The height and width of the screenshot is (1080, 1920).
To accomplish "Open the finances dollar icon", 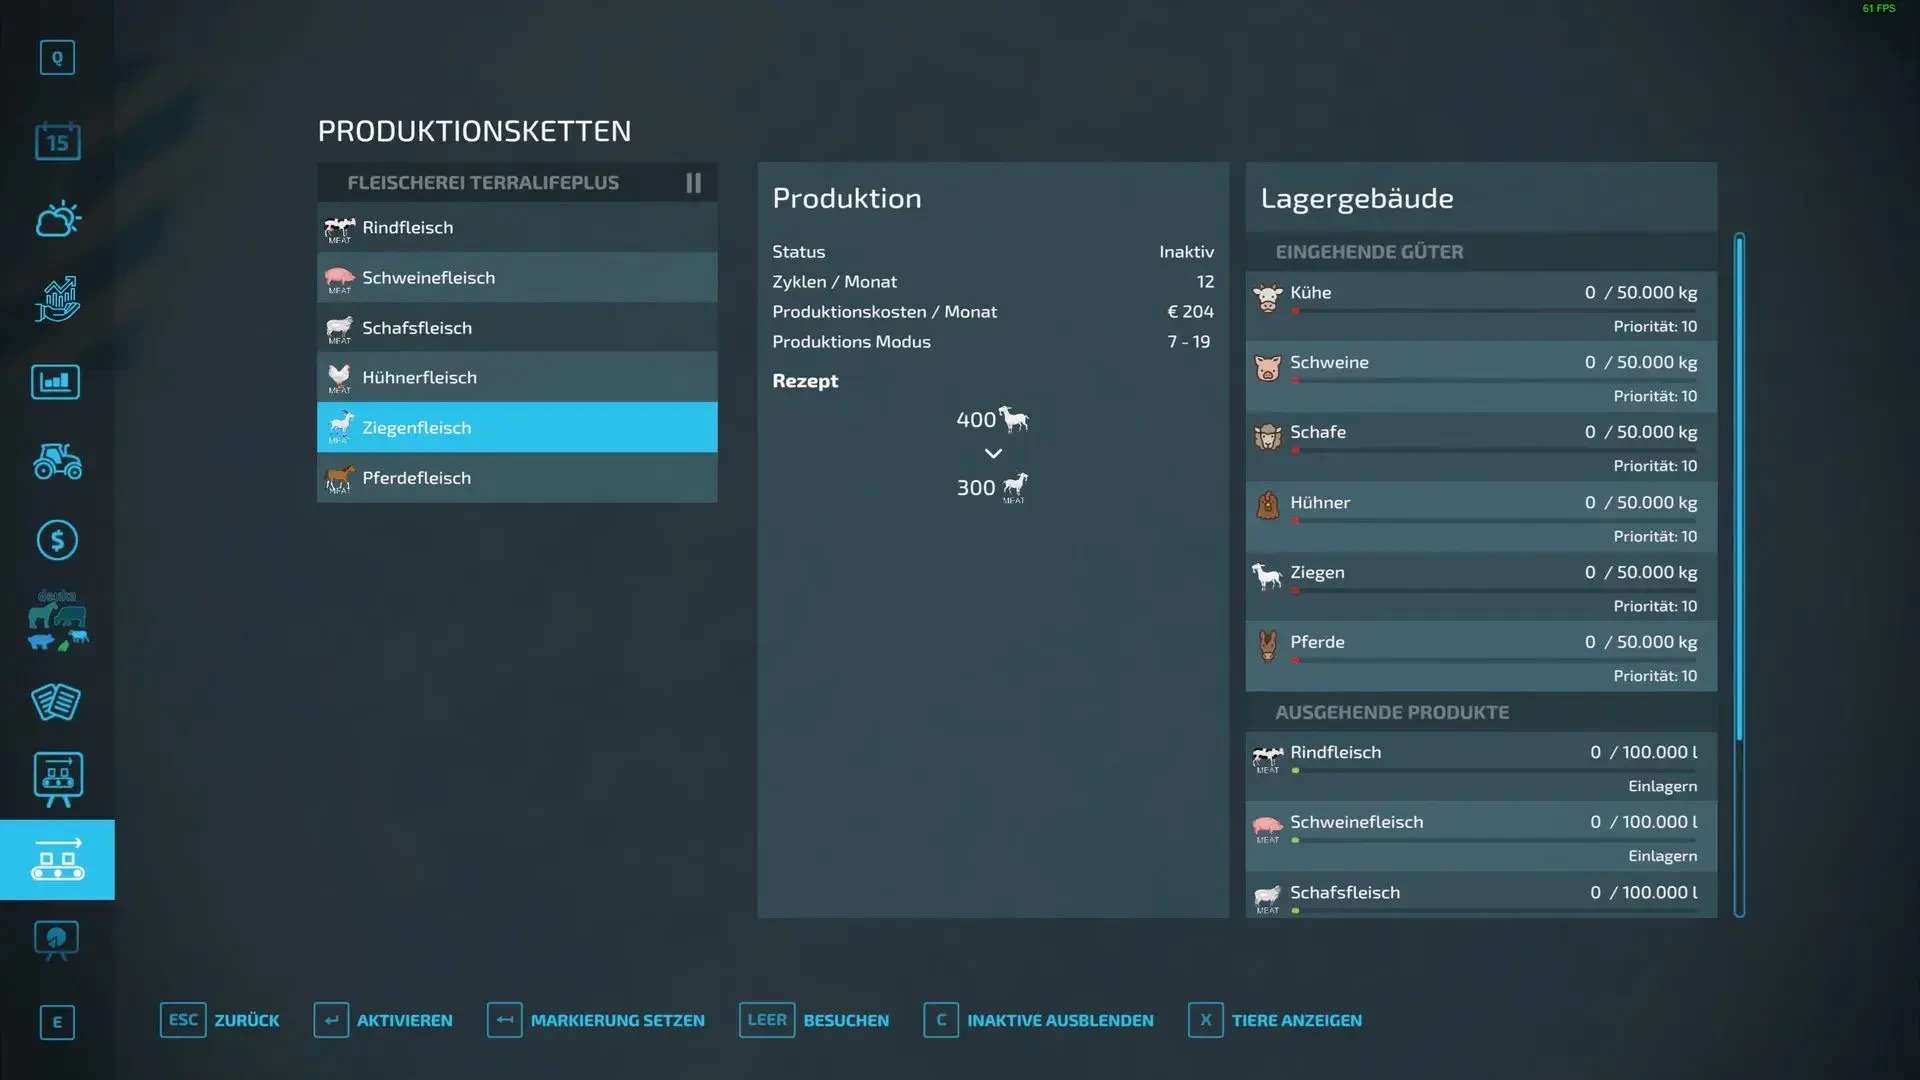I will 57,540.
